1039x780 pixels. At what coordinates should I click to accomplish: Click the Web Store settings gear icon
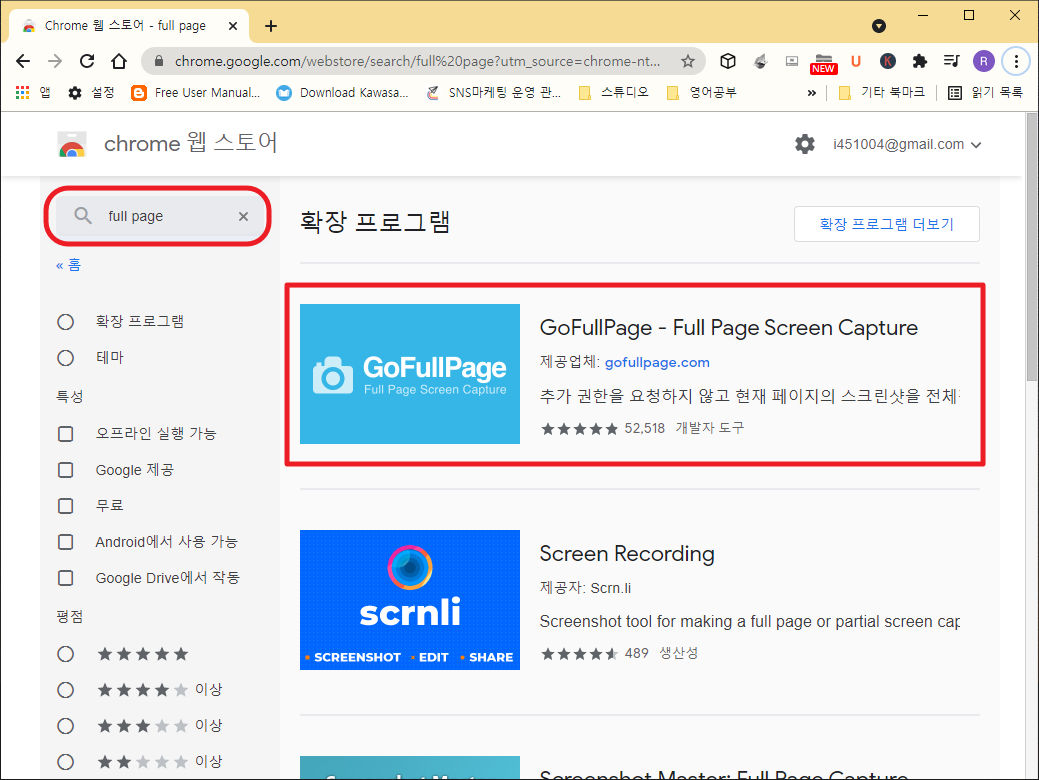point(805,143)
